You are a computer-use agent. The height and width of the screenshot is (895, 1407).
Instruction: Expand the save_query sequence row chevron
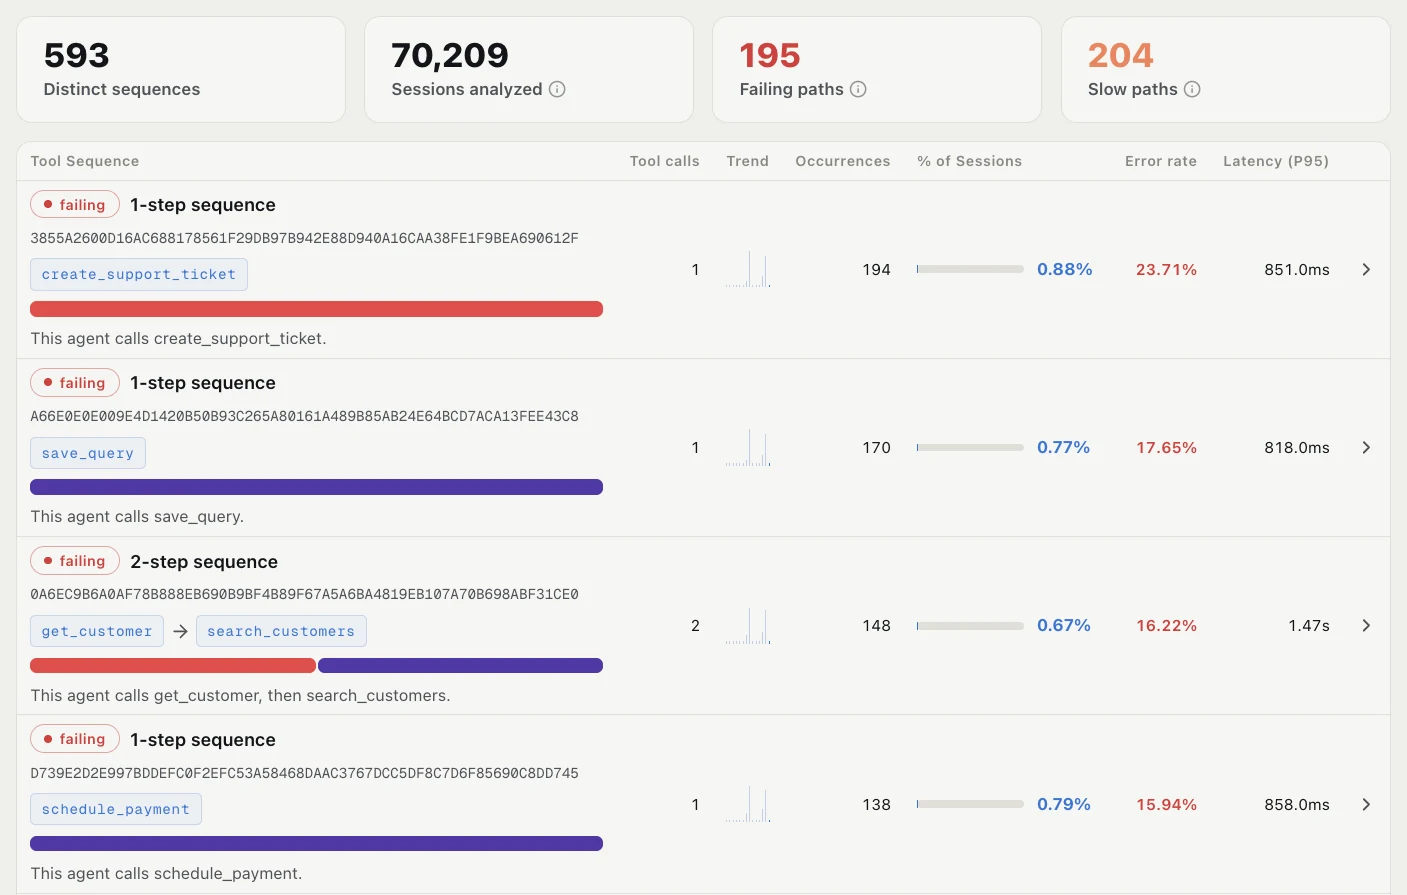pyautogui.click(x=1366, y=448)
